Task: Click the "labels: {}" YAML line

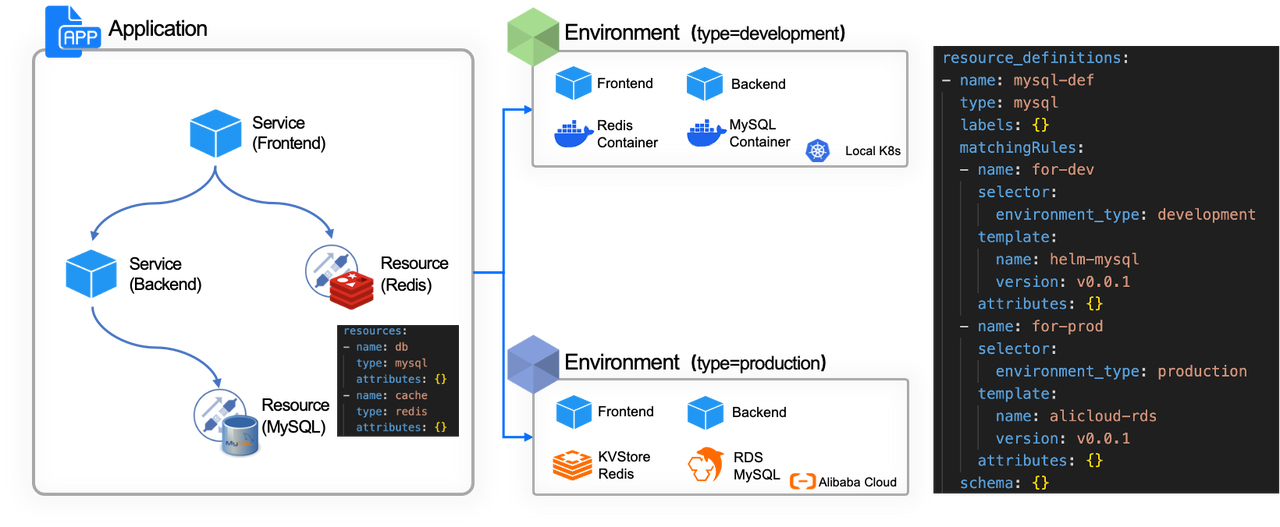Action: (x=1004, y=125)
